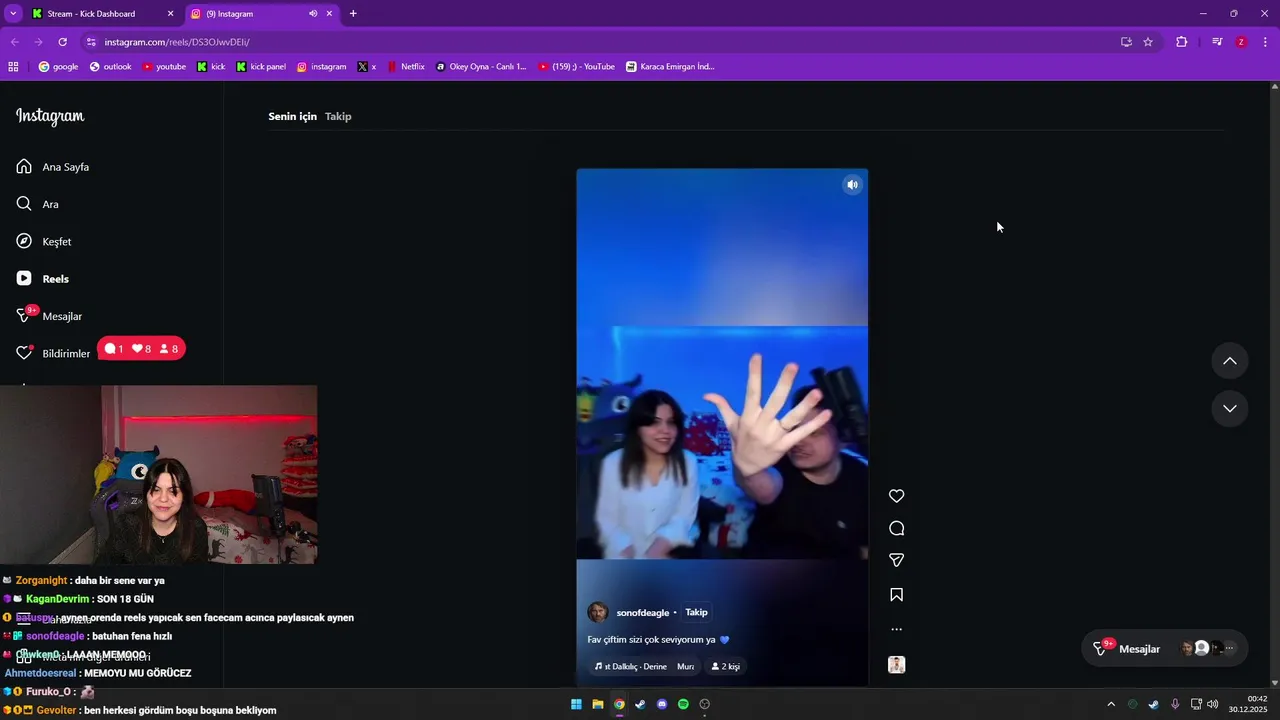Open Karaca Emirgan bookmark

[x=670, y=67]
